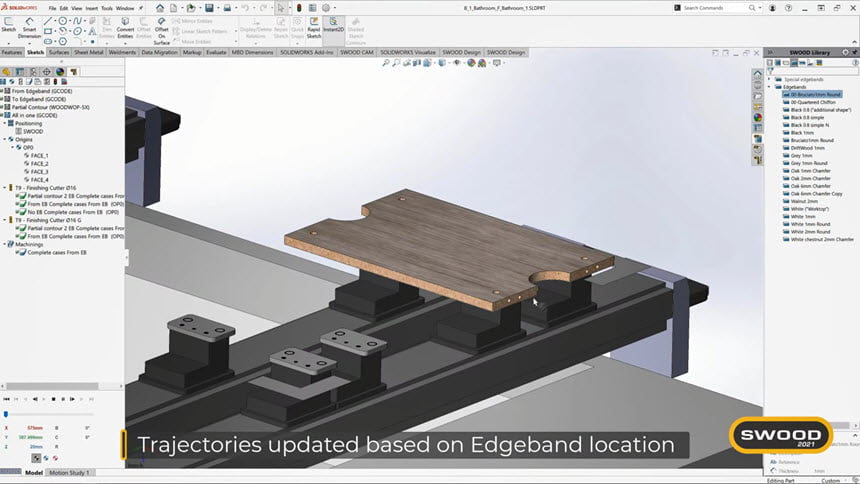The width and height of the screenshot is (860, 484).
Task: Select the DriftWood 1mm edgeband
Action: click(807, 148)
